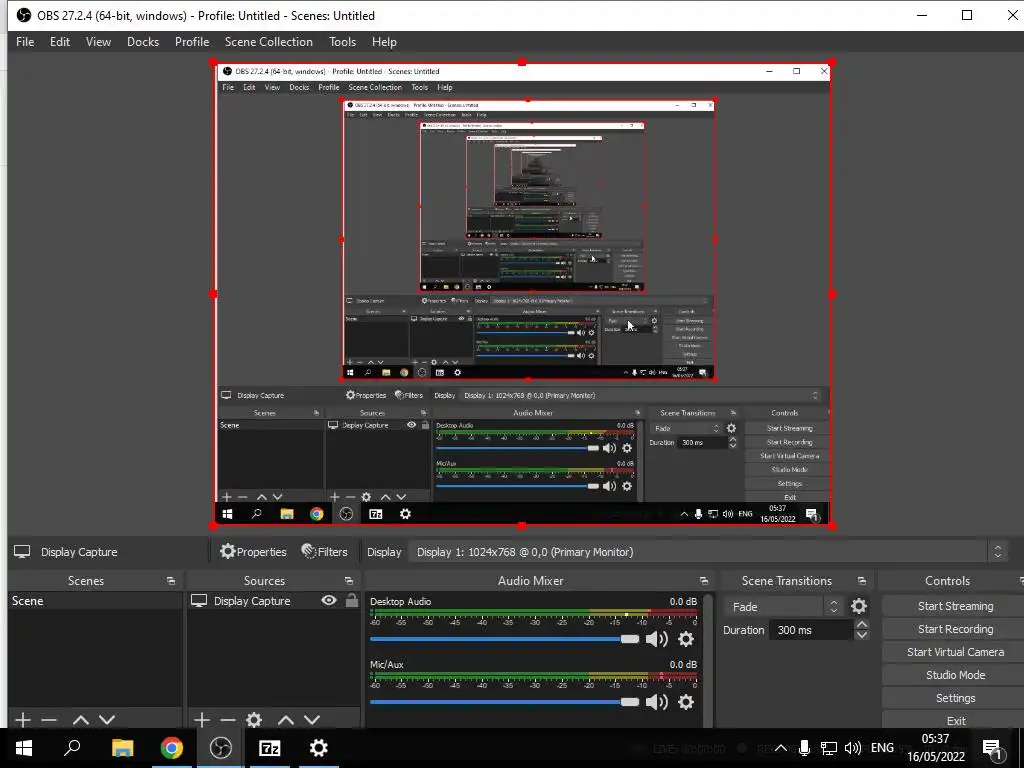Open the Windows Start menu
This screenshot has height=768, width=1024.
(x=24, y=748)
